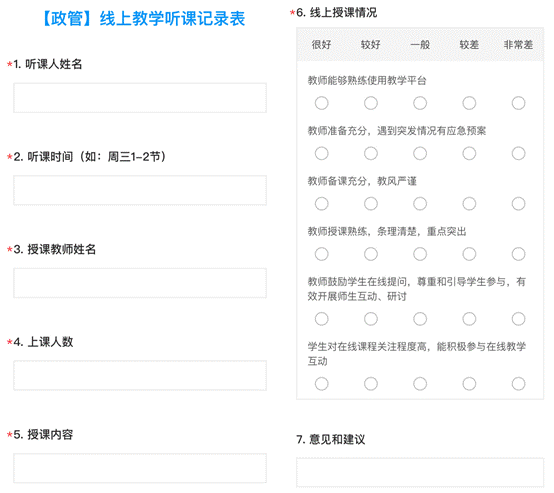Select 一般 for 教师授课熟练，条理清楚
The width and height of the screenshot is (554, 493).
coord(420,254)
